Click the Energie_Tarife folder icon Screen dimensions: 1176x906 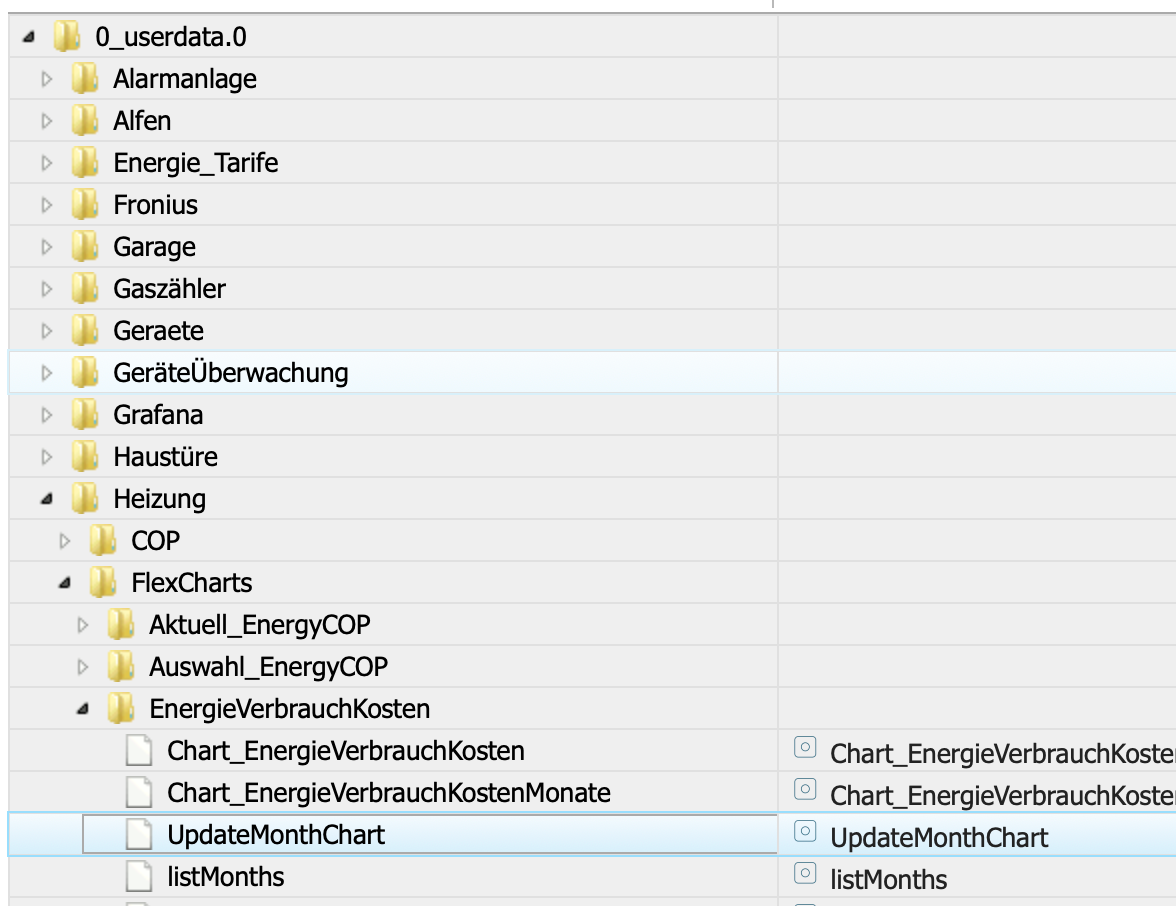(x=85, y=163)
